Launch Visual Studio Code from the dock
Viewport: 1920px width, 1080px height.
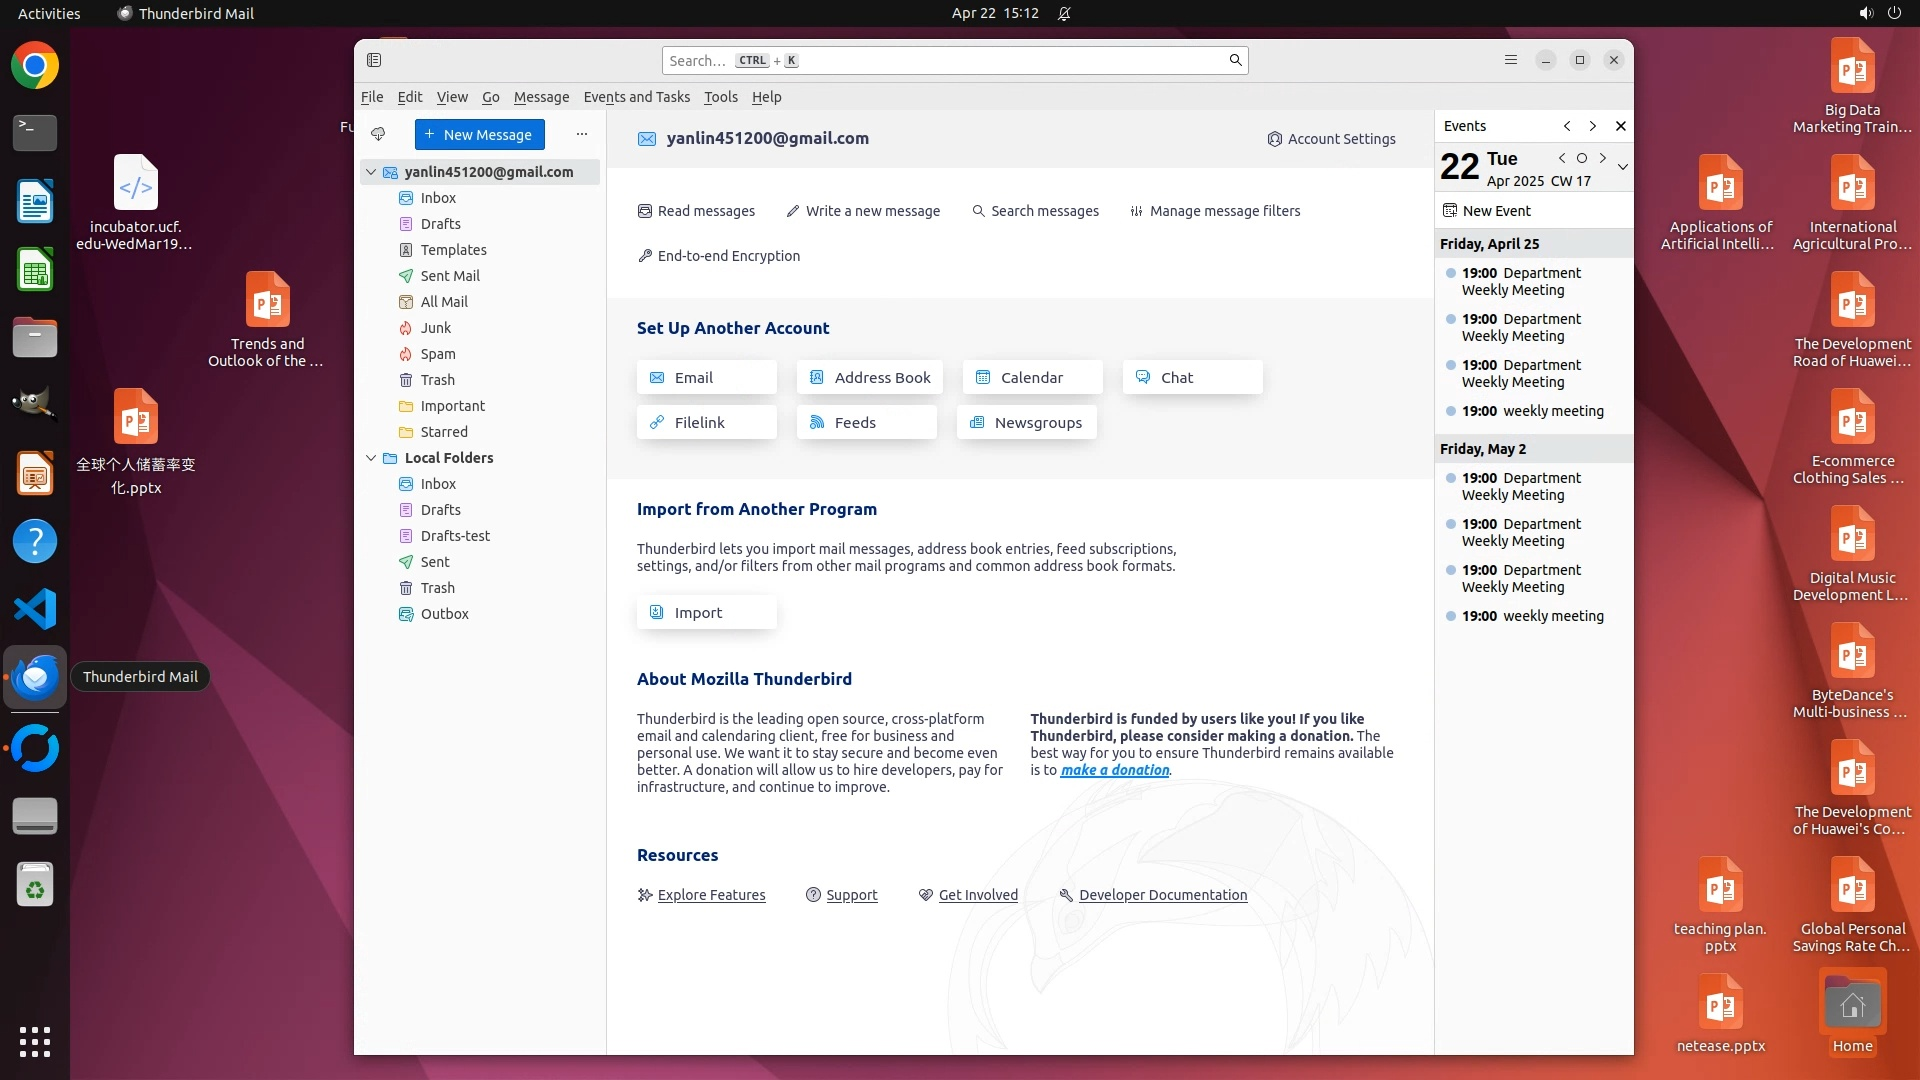pyautogui.click(x=35, y=609)
